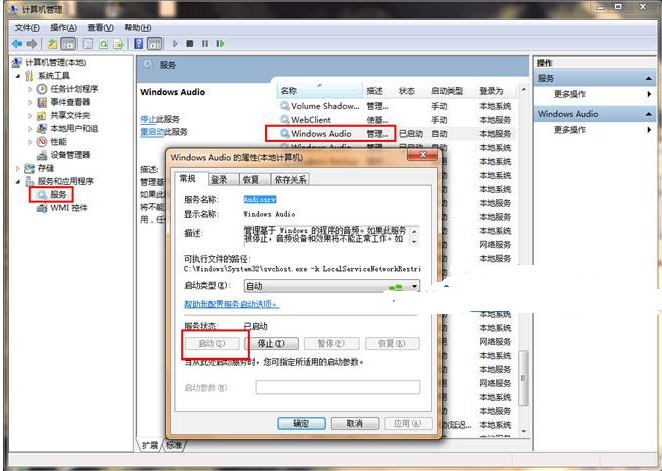This screenshot has height=471, width=662.
Task: Click the 本地用户和组 icon in tree
Action: pos(42,128)
